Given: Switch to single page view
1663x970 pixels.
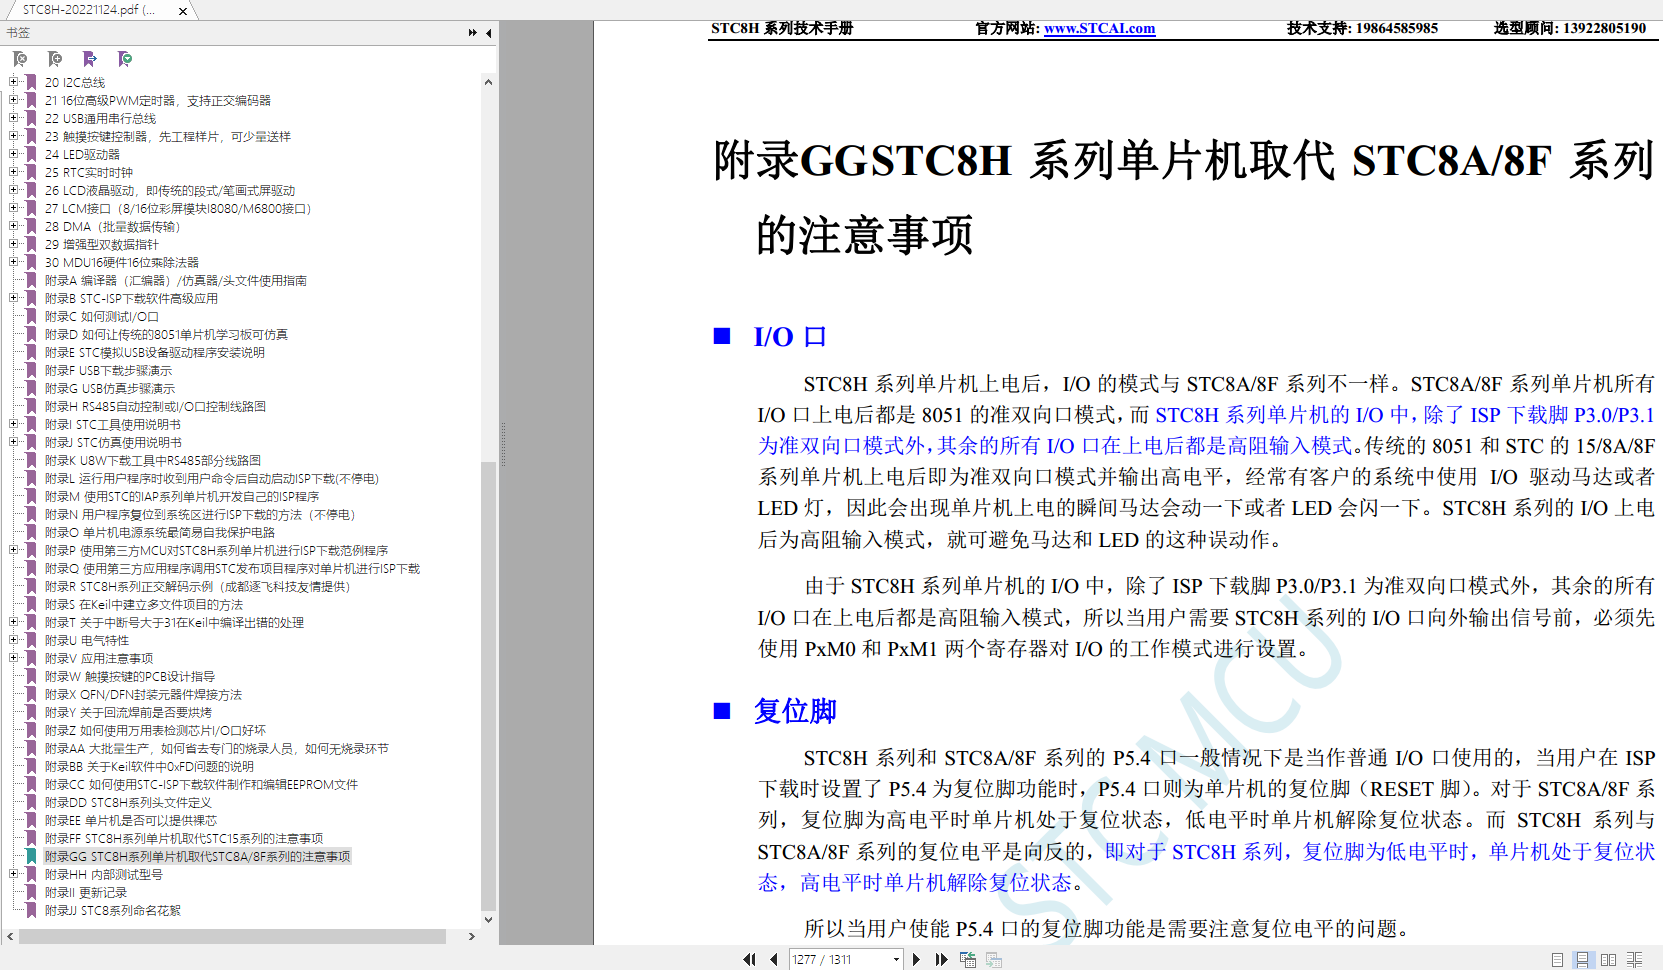Looking at the screenshot, I should pos(1557,959).
